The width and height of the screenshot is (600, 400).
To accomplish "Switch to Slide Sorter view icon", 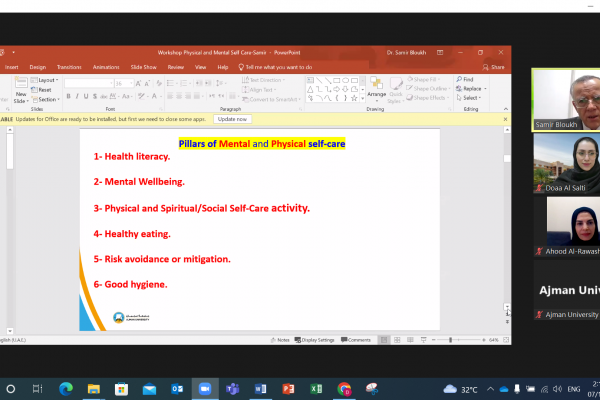I will [x=397, y=340].
